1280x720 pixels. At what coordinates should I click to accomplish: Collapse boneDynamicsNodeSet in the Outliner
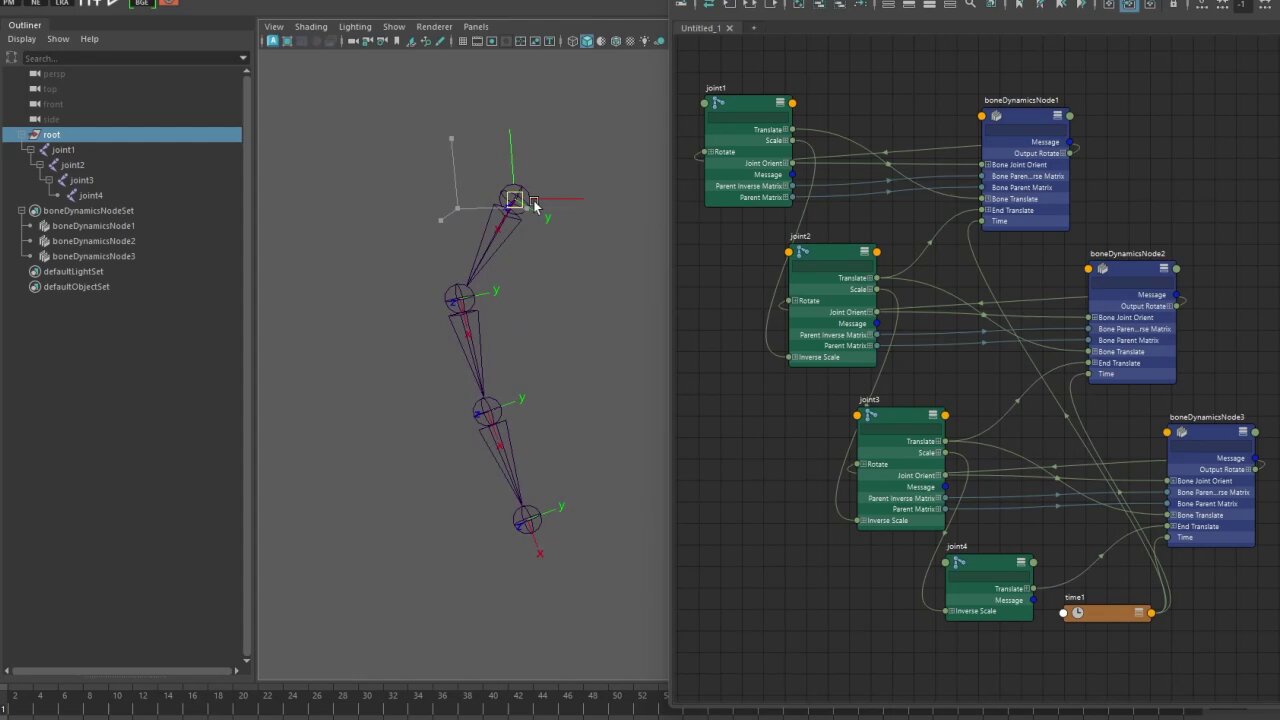click(x=21, y=211)
